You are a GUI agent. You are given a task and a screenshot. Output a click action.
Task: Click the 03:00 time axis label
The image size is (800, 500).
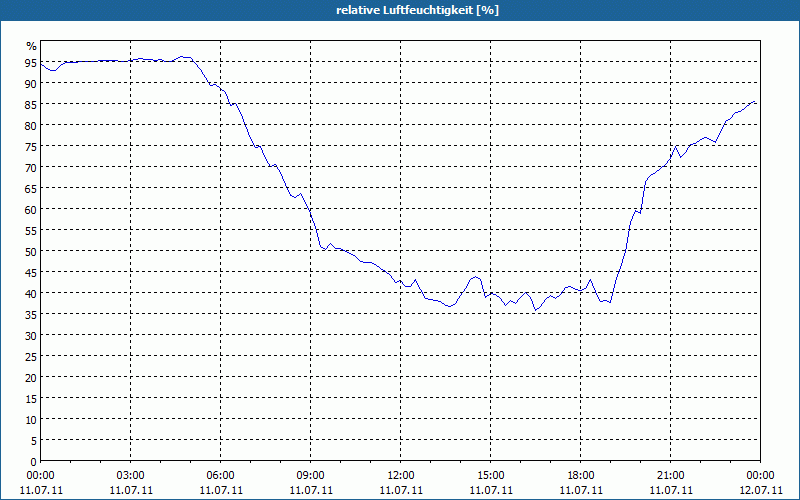tap(131, 476)
